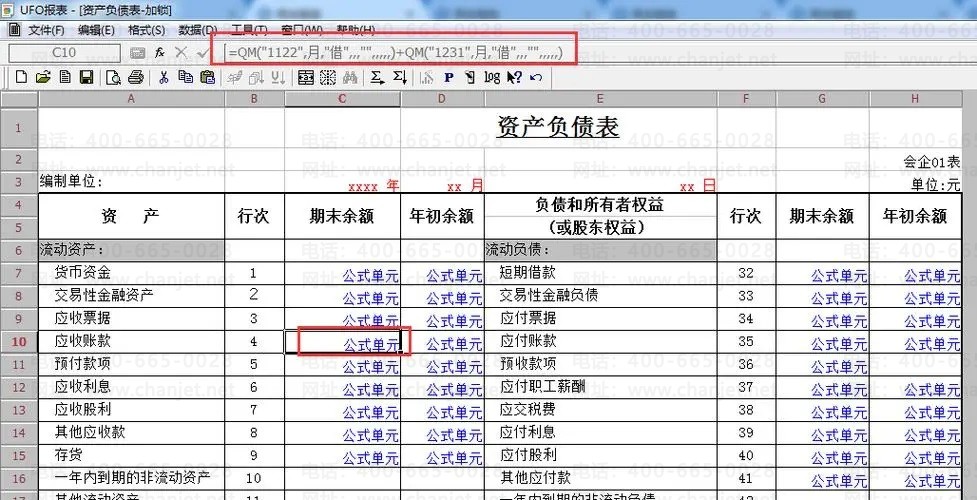Click the Paste (clipboard) icon
Viewport: 977px width, 500px height.
207,77
